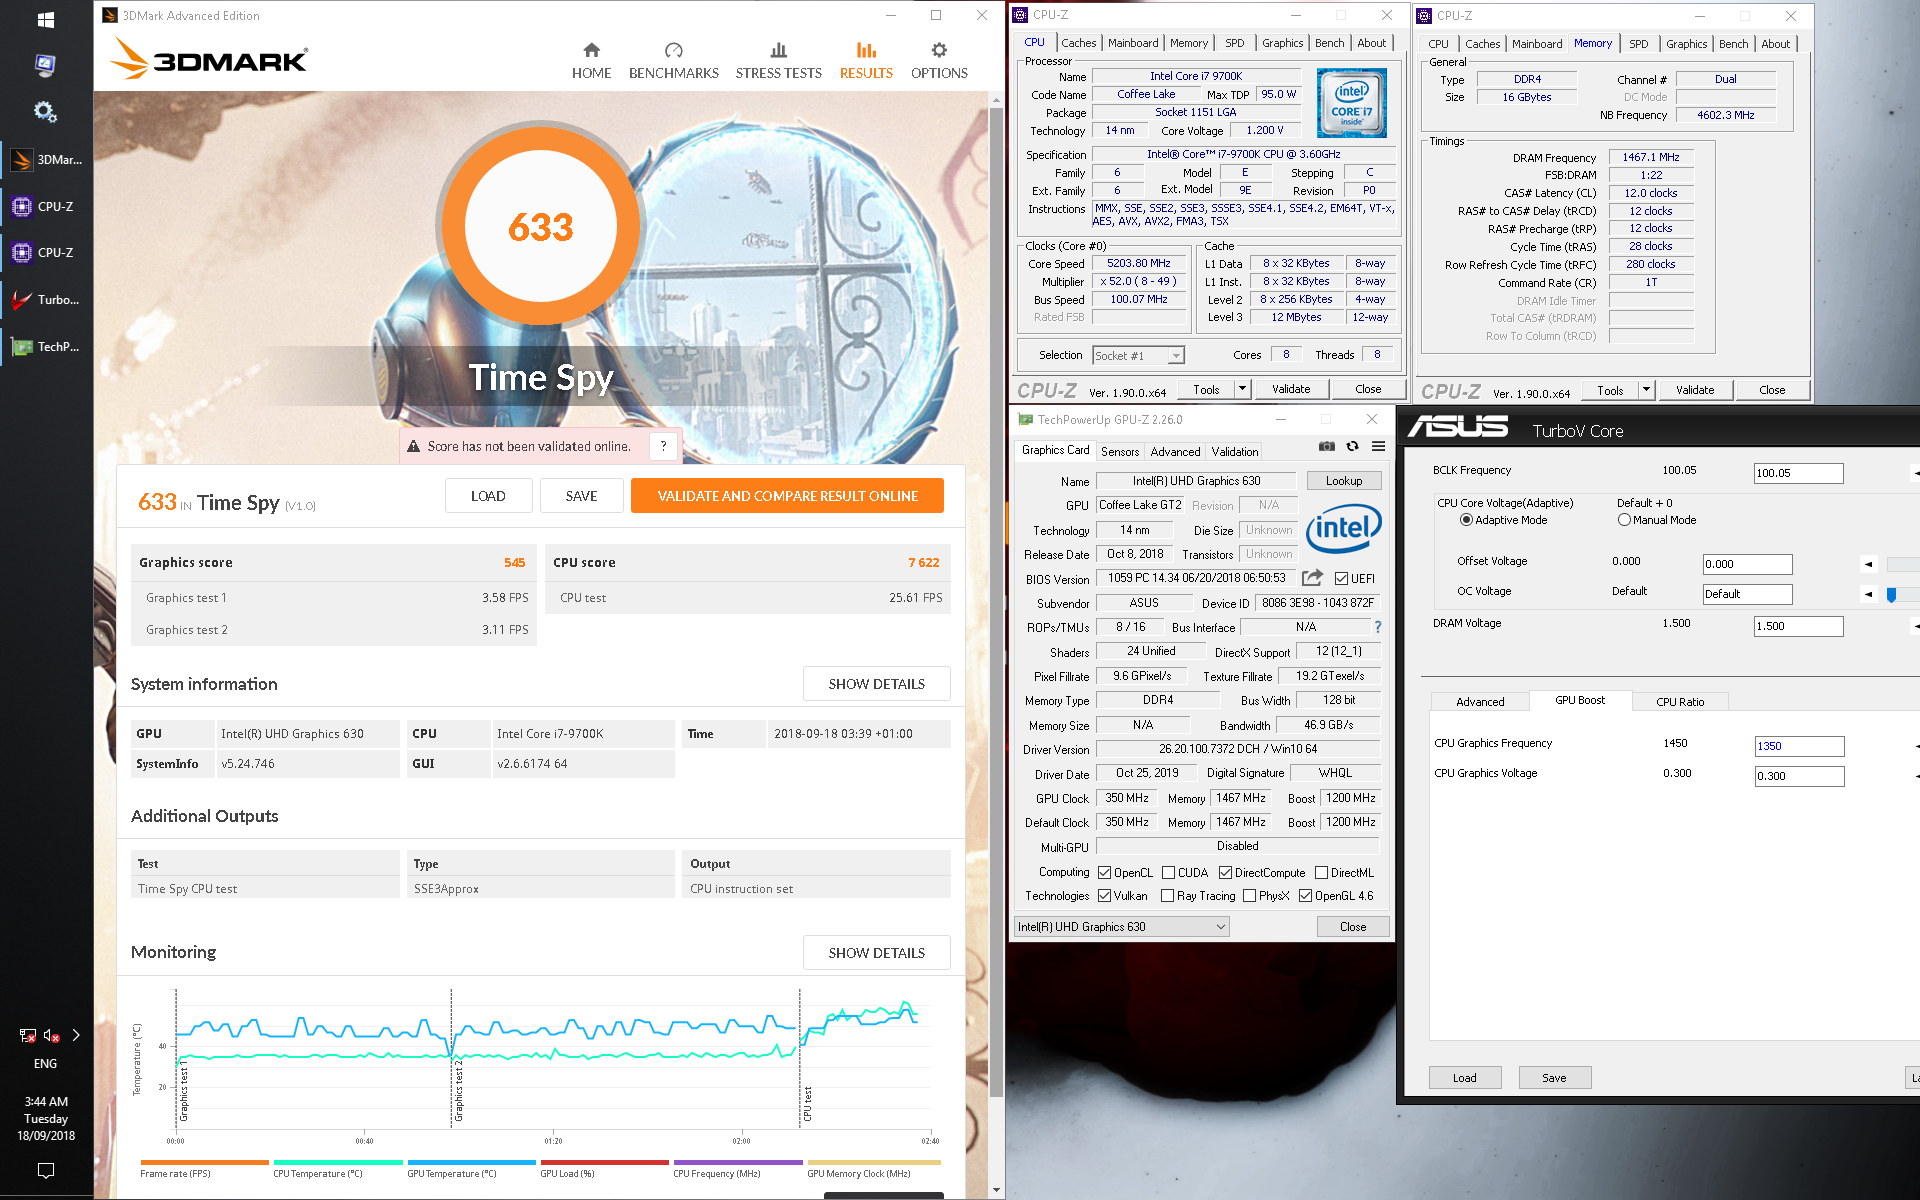Adjust OC Voltage slider handle in TurboV
The height and width of the screenshot is (1200, 1920).
[1891, 595]
